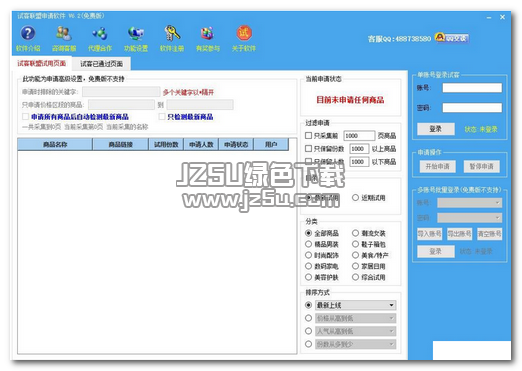Select the 潮流女装 category radio
The width and height of the screenshot is (522, 371).
click(x=355, y=233)
